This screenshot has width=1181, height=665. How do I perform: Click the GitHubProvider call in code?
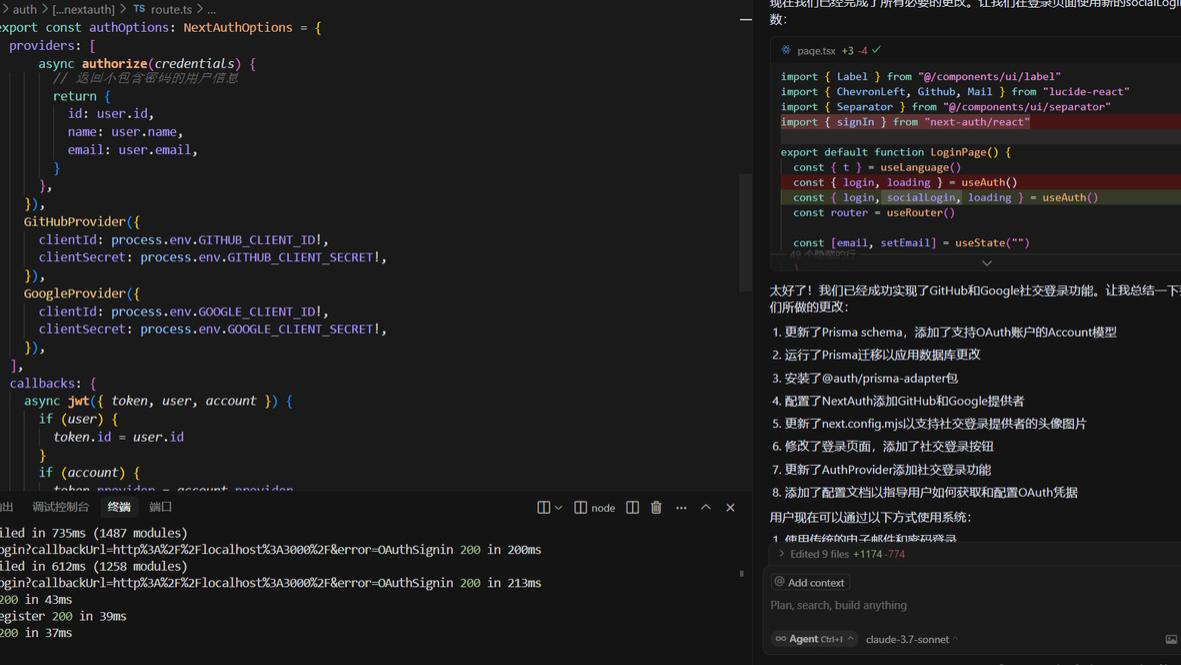(75, 221)
